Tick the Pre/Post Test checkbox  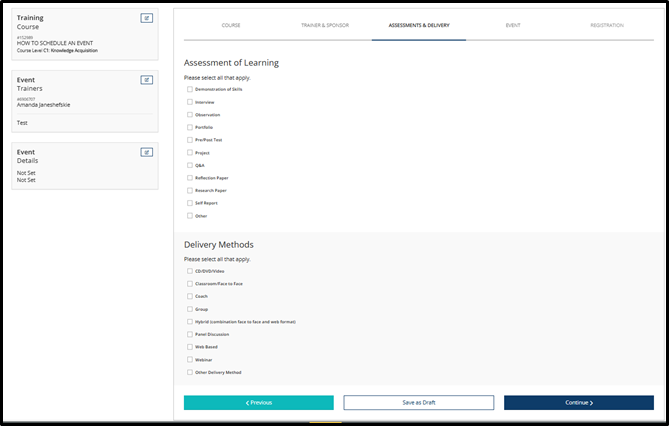[190, 140]
